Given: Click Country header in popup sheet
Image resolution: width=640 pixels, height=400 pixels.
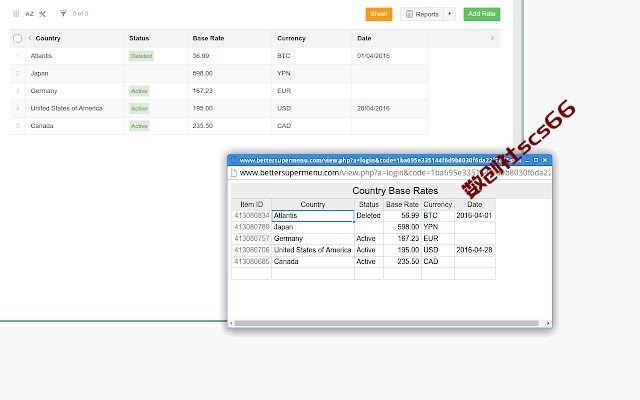Looking at the screenshot, I should coord(313,204).
